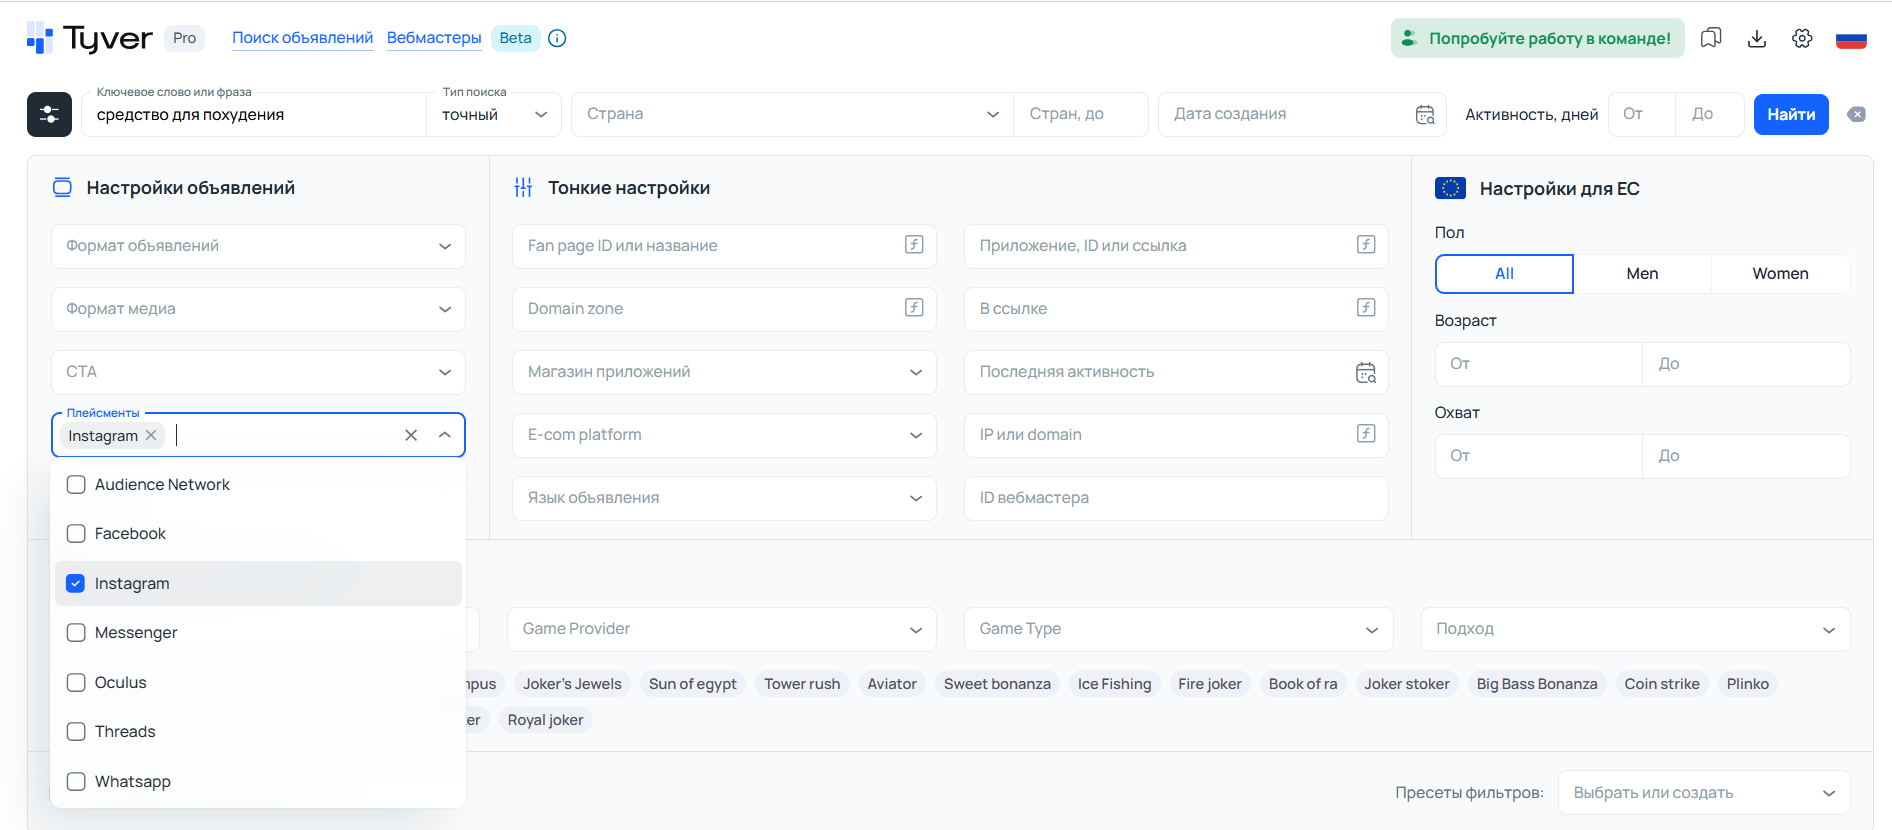1892x830 pixels.
Task: Open the Магазин приложений dropdown
Action: [724, 372]
